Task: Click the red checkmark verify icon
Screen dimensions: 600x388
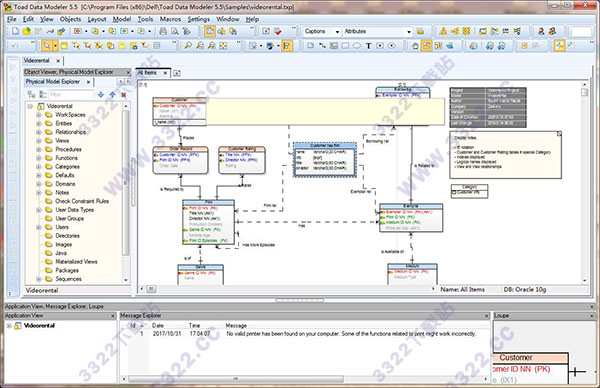Action: (278, 31)
